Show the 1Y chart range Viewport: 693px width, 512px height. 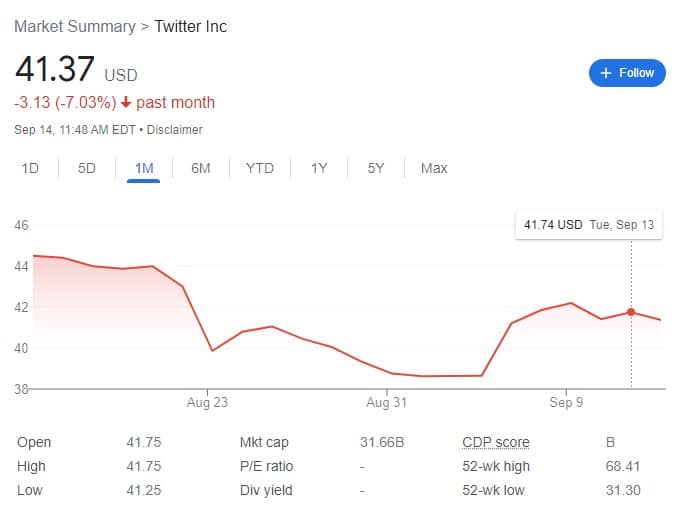point(319,168)
